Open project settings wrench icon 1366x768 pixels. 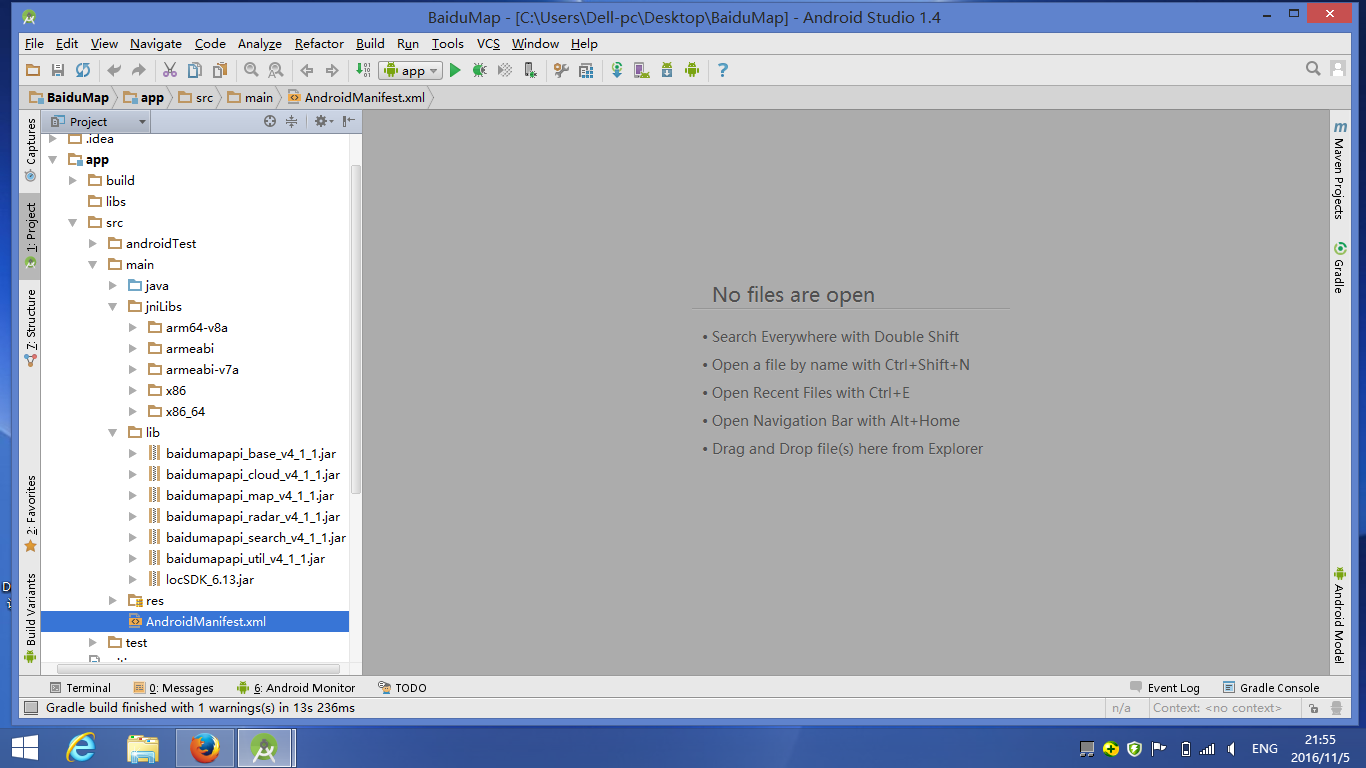coord(561,70)
